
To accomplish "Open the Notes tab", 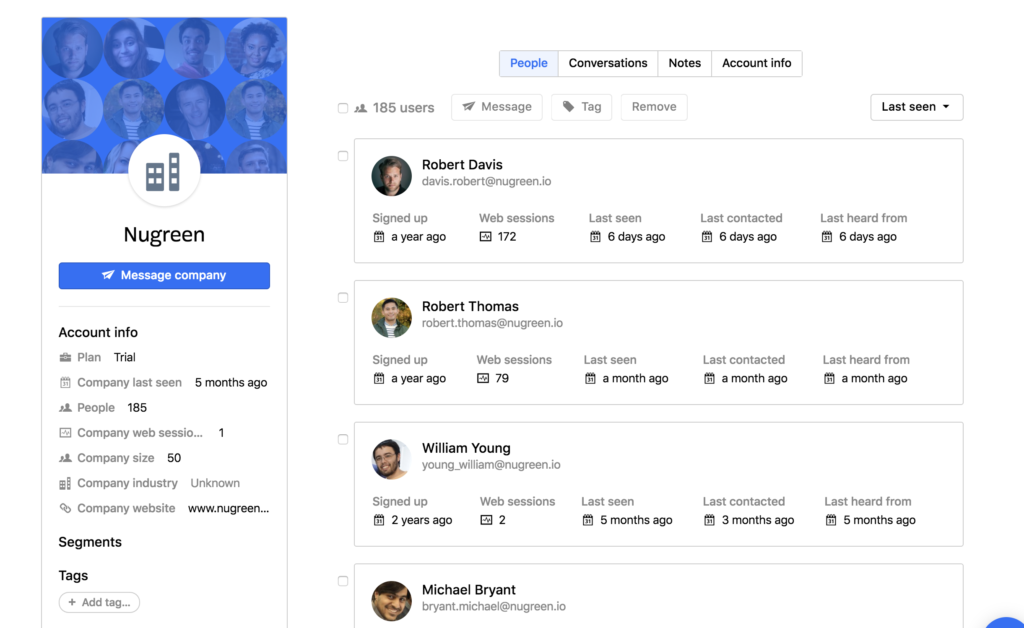I will [684, 63].
